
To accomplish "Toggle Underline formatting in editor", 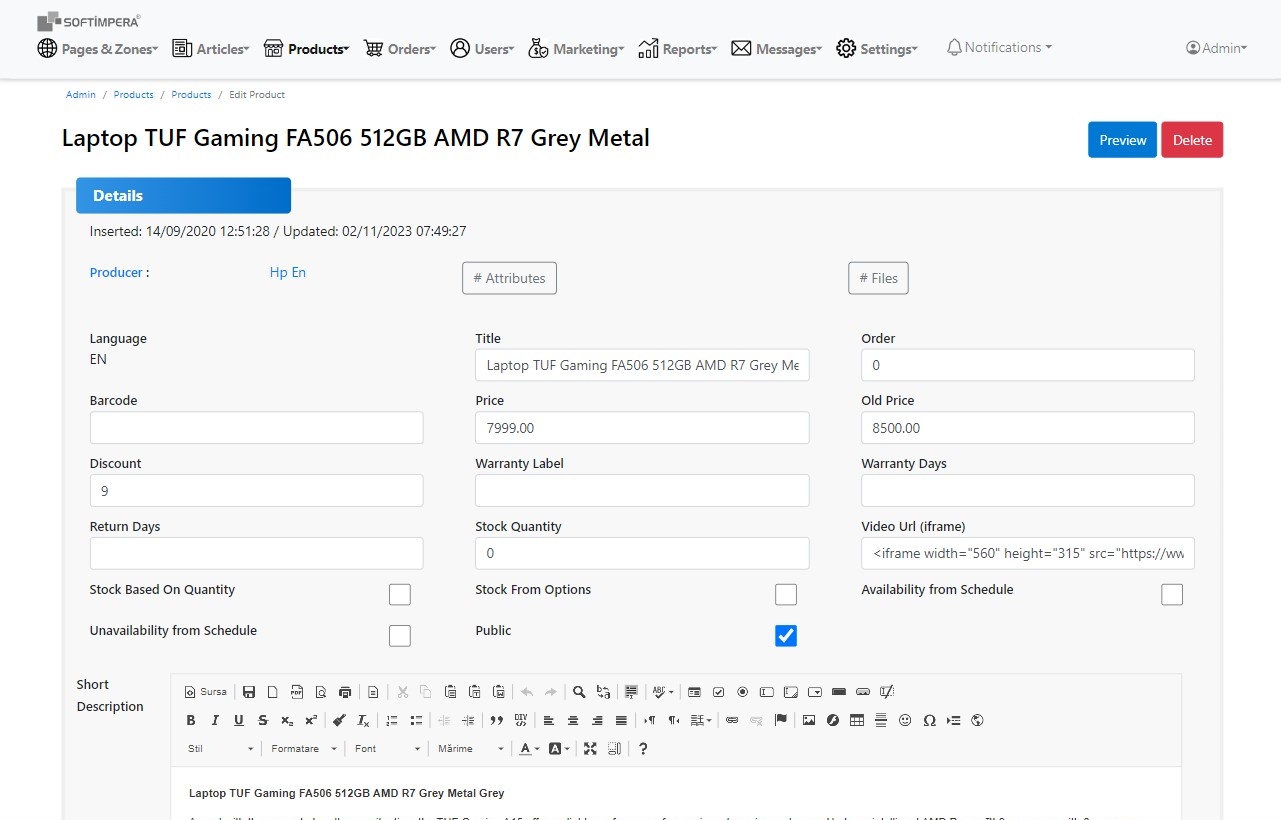I will pos(239,720).
